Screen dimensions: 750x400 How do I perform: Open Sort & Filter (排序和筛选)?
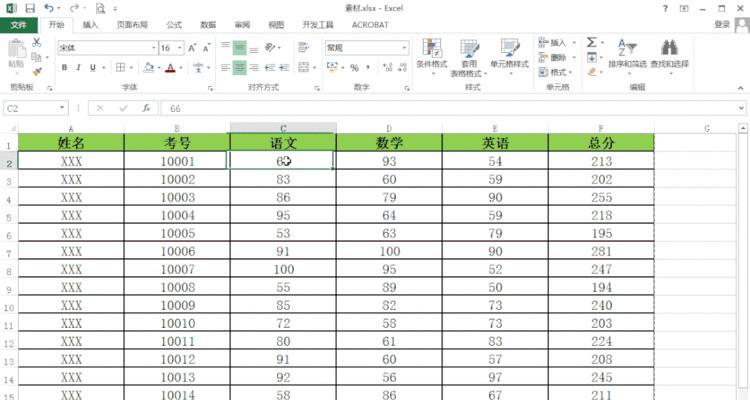click(x=627, y=55)
